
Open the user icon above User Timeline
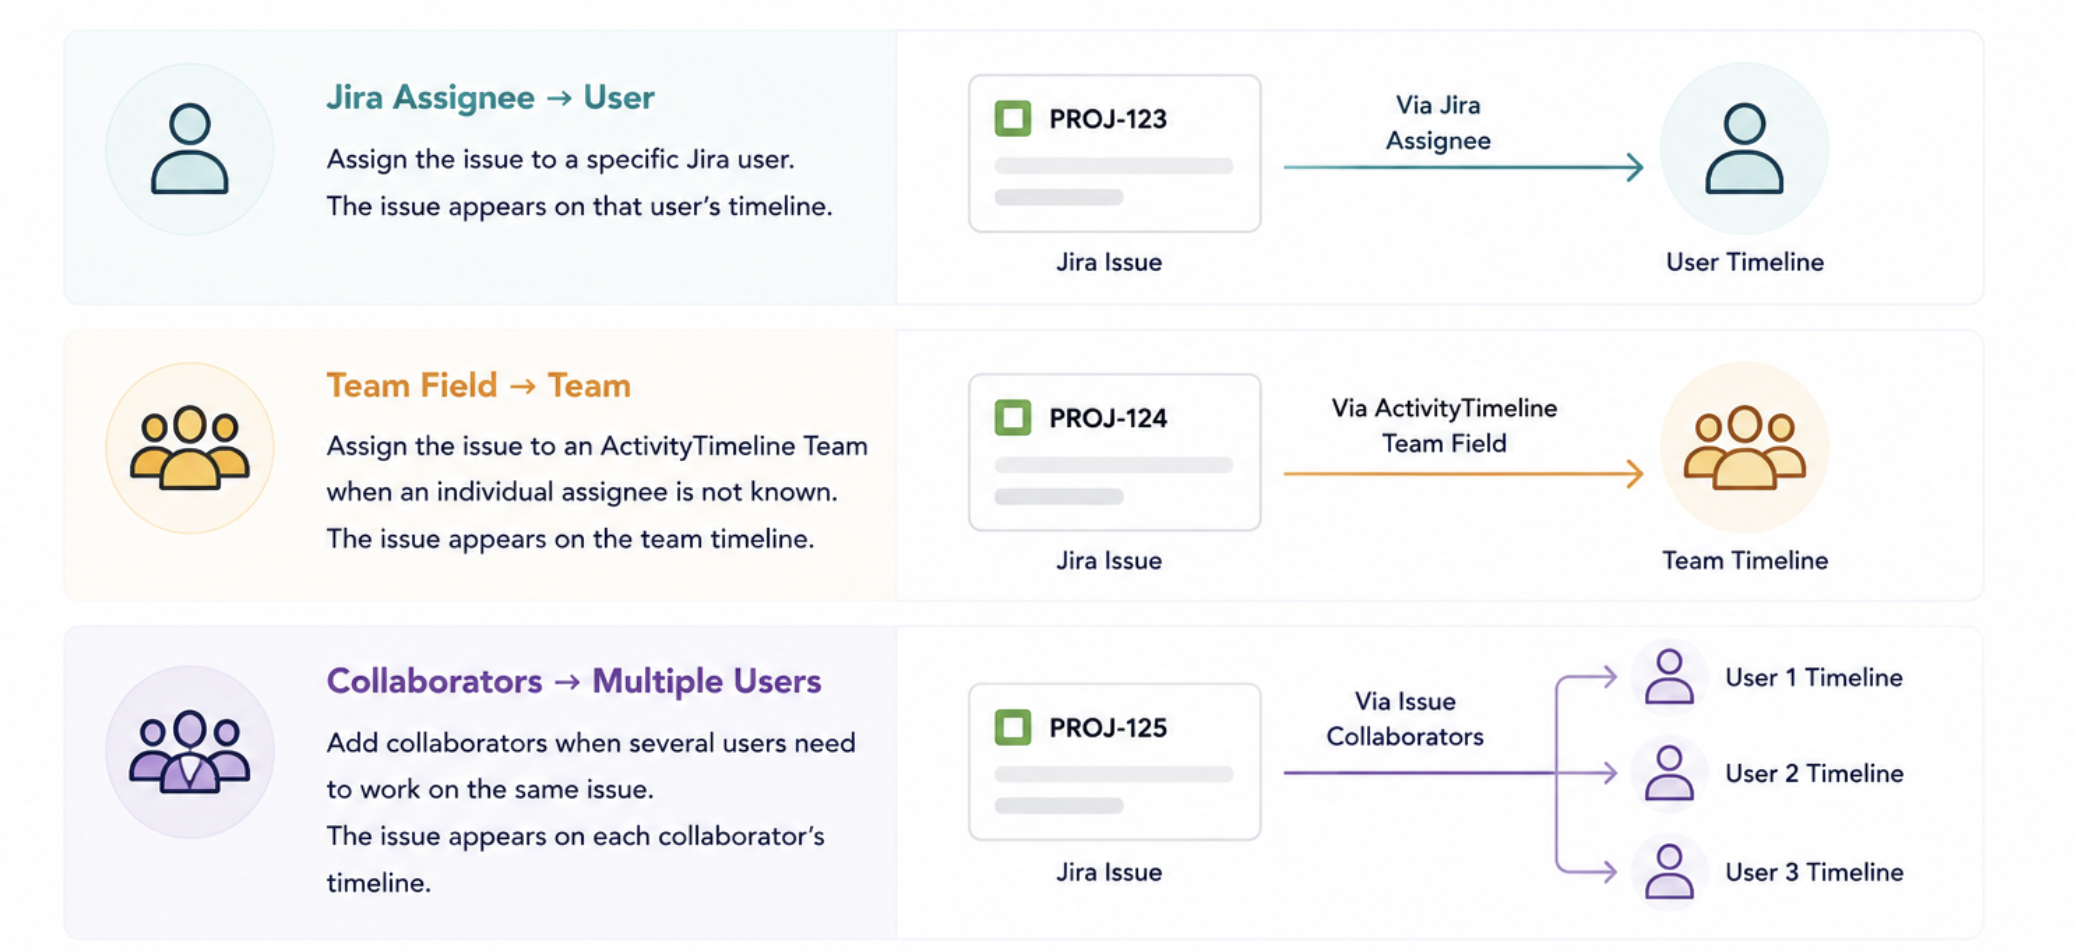coord(1744,148)
